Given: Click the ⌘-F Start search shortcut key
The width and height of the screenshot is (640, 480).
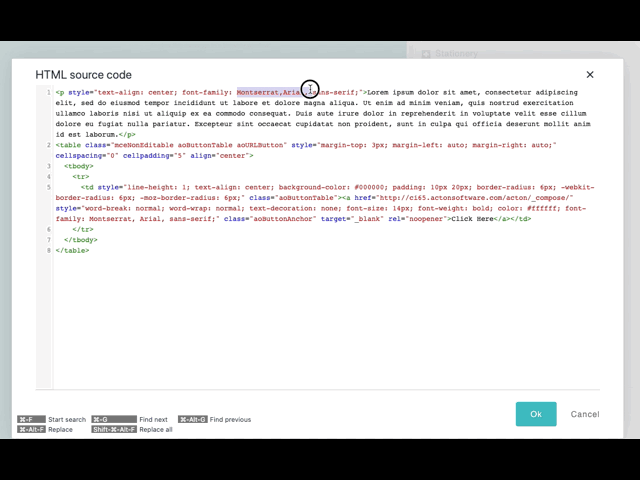Looking at the screenshot, I should coord(31,419).
